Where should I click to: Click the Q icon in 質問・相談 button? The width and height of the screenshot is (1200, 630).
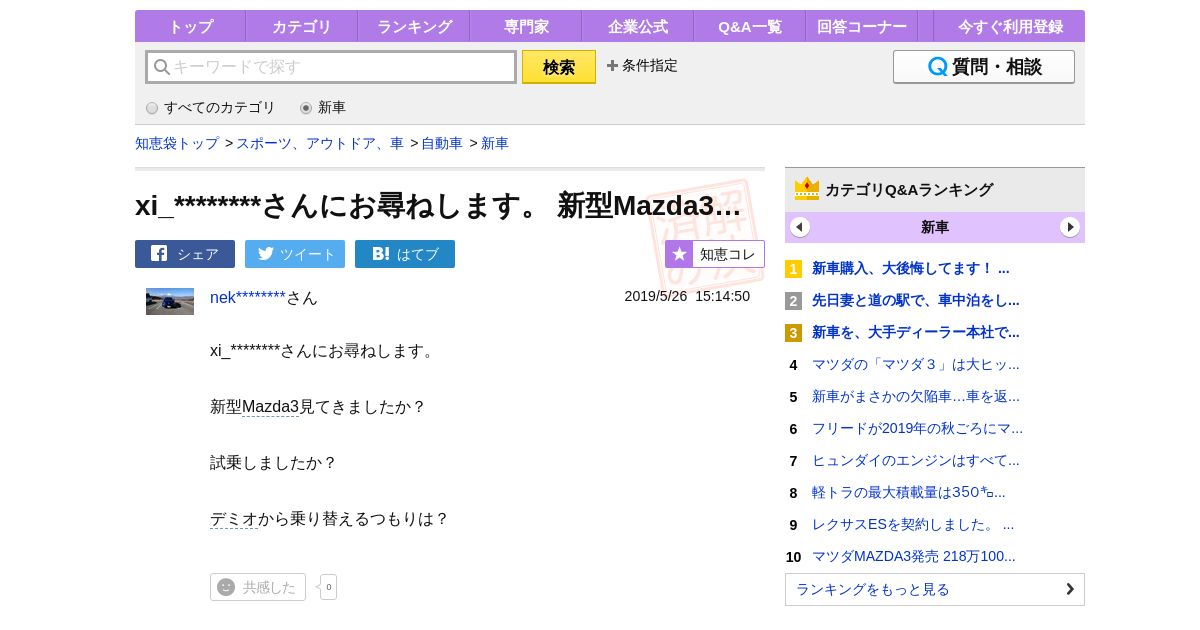938,67
